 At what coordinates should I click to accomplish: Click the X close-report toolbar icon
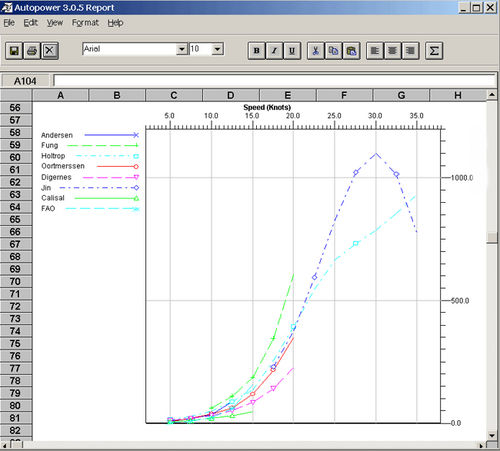50,51
